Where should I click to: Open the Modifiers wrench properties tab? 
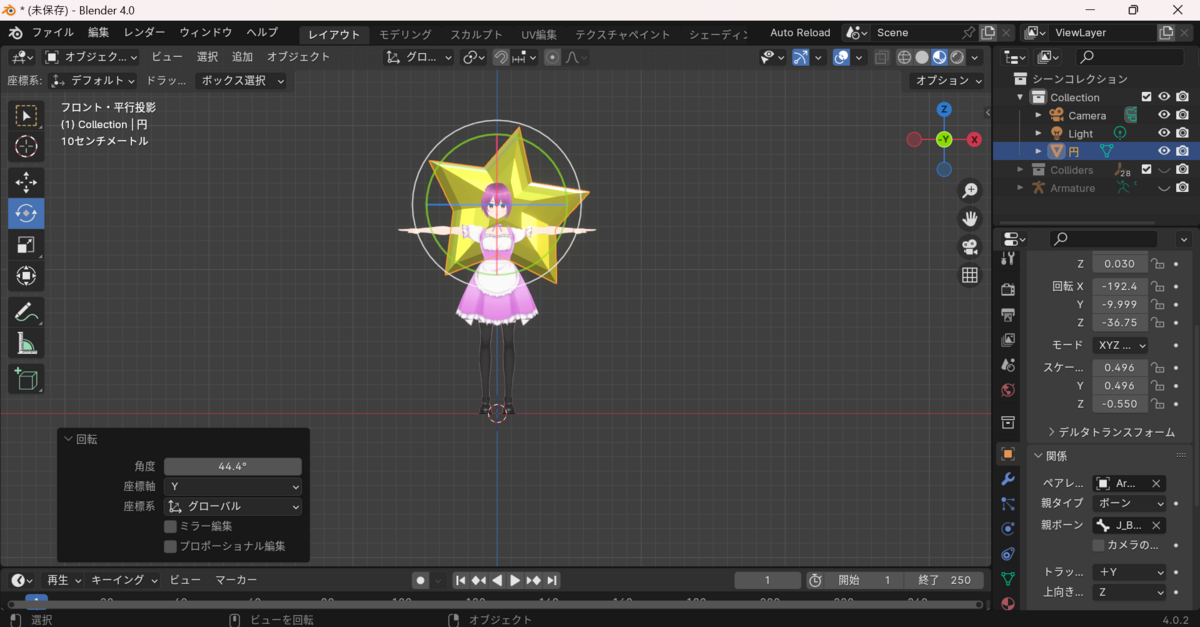[1008, 479]
